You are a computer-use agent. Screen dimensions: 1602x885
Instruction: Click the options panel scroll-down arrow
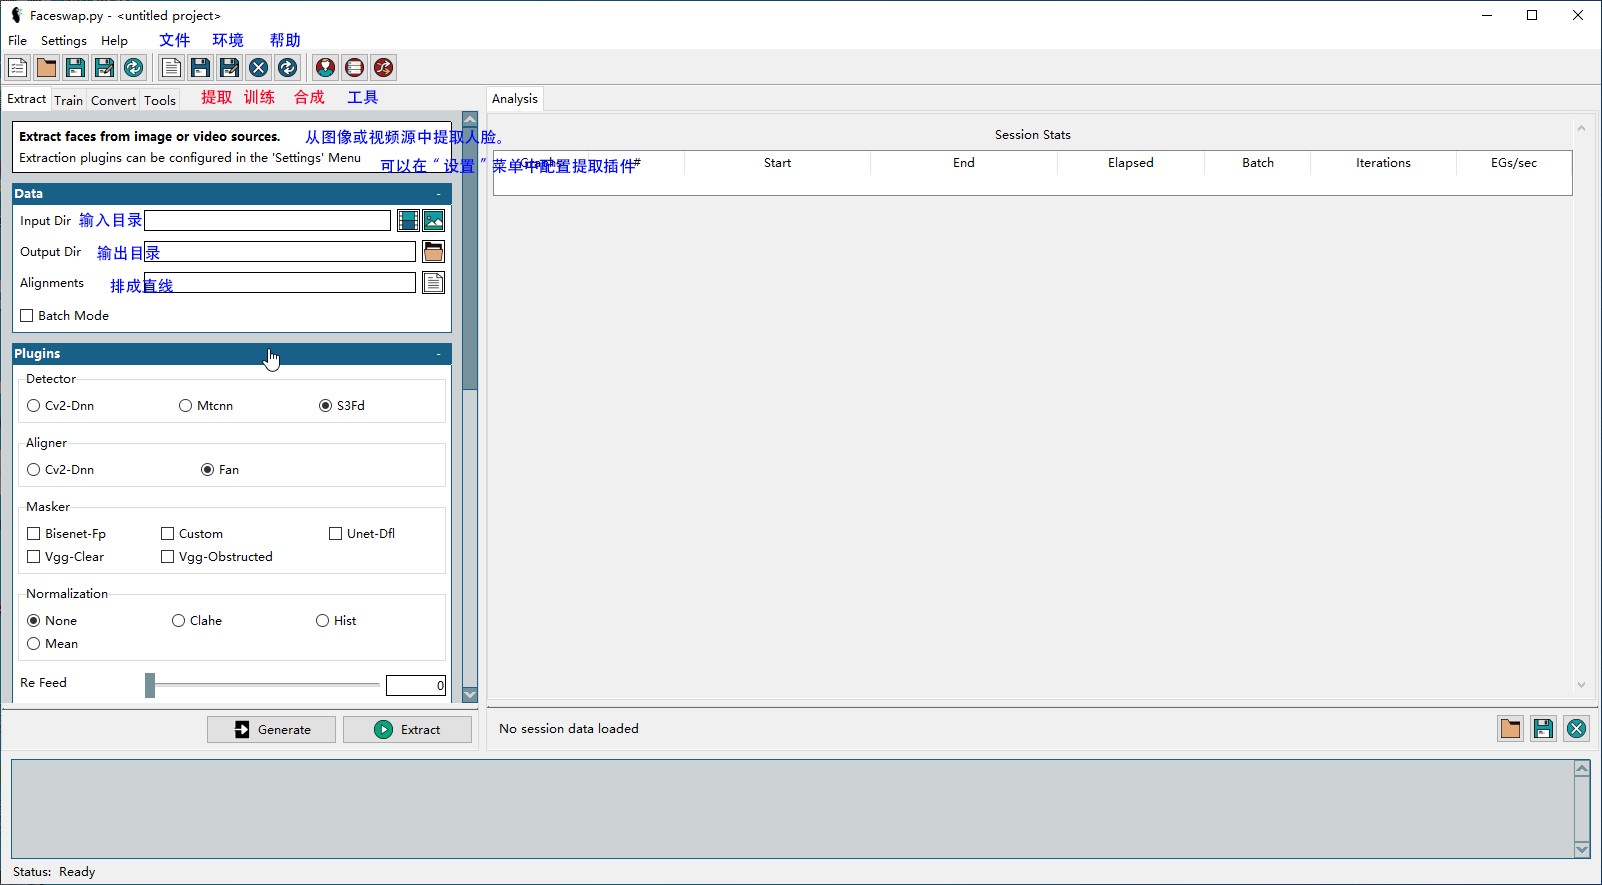(470, 695)
